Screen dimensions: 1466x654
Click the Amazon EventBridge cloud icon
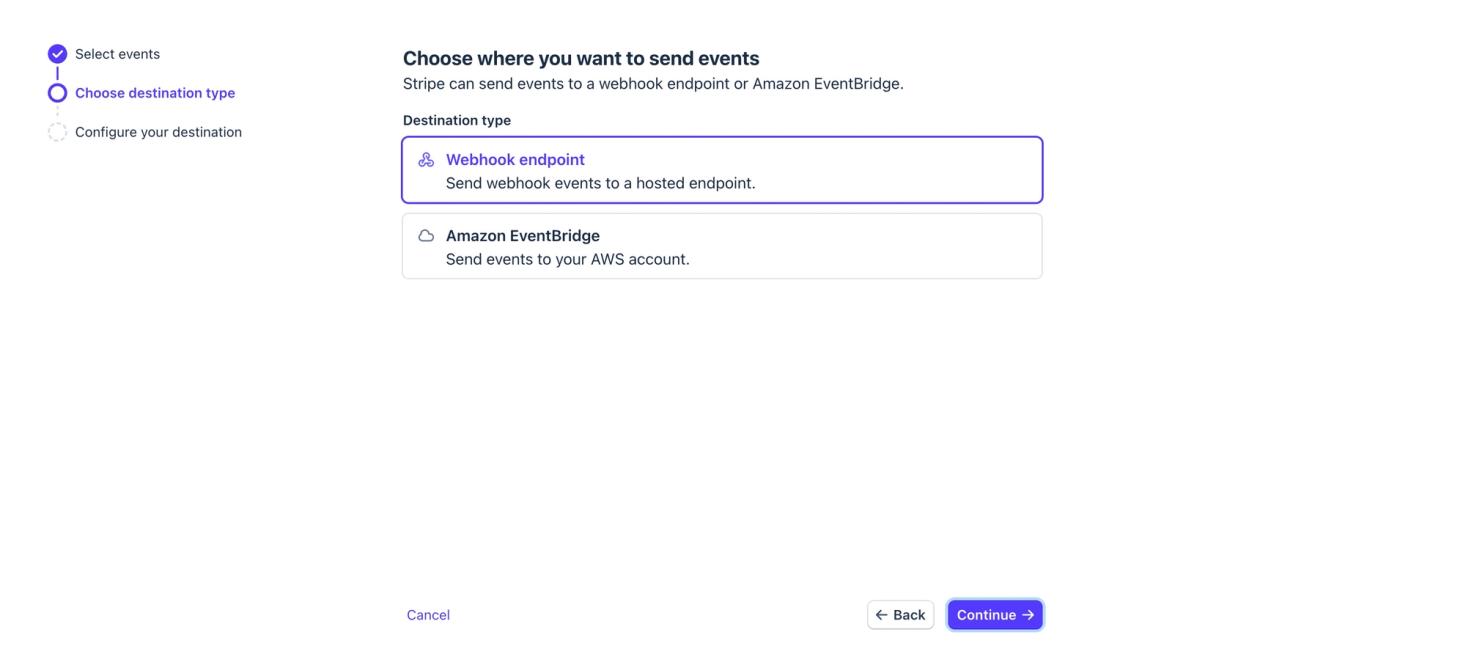point(426,236)
